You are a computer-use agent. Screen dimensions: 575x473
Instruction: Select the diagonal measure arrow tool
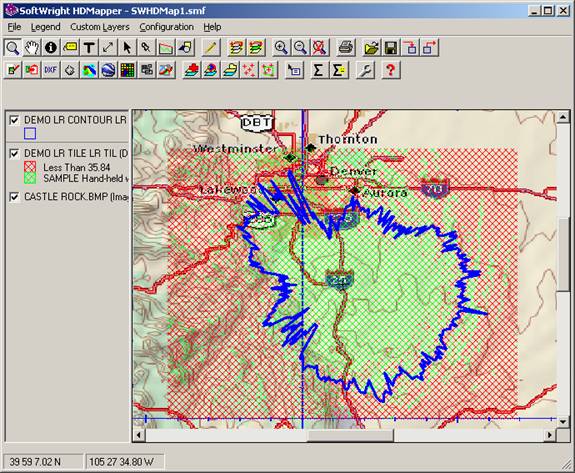click(108, 48)
